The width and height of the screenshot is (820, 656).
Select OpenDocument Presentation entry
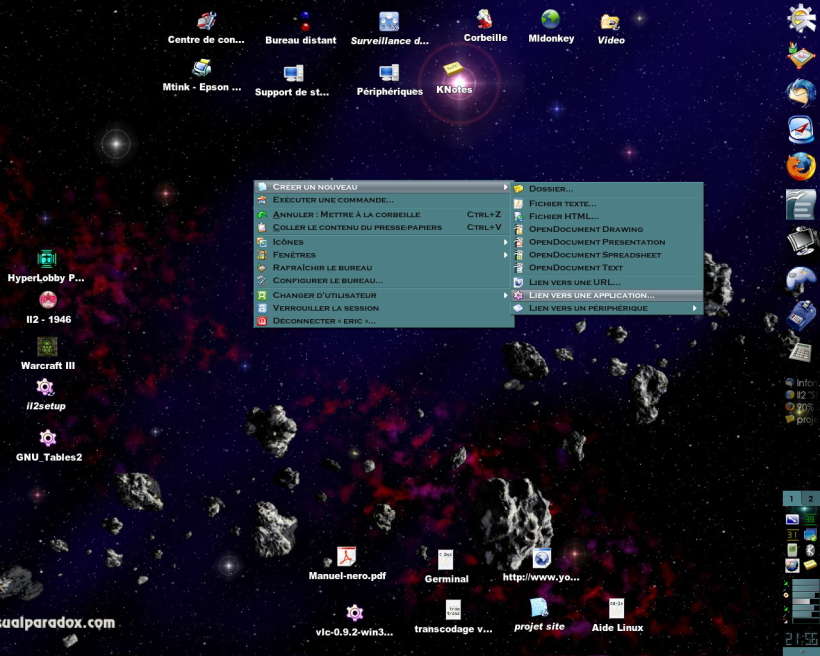click(x=607, y=242)
